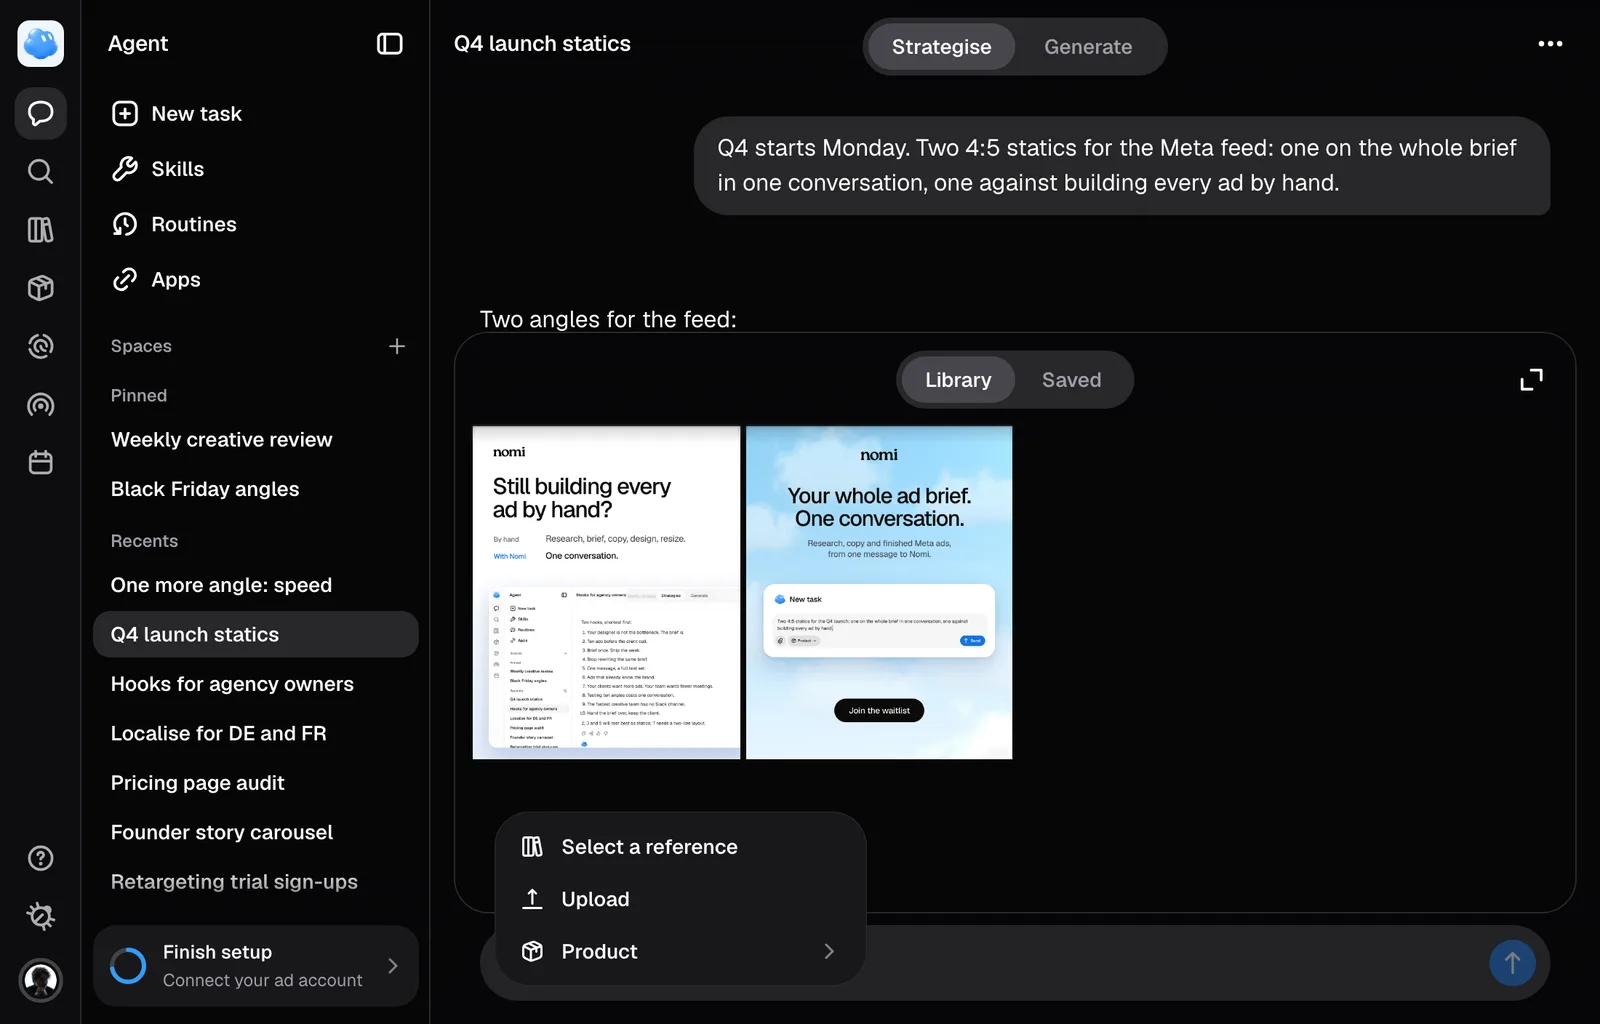Open Finish setup connect ad account
1600x1024 pixels.
256,966
